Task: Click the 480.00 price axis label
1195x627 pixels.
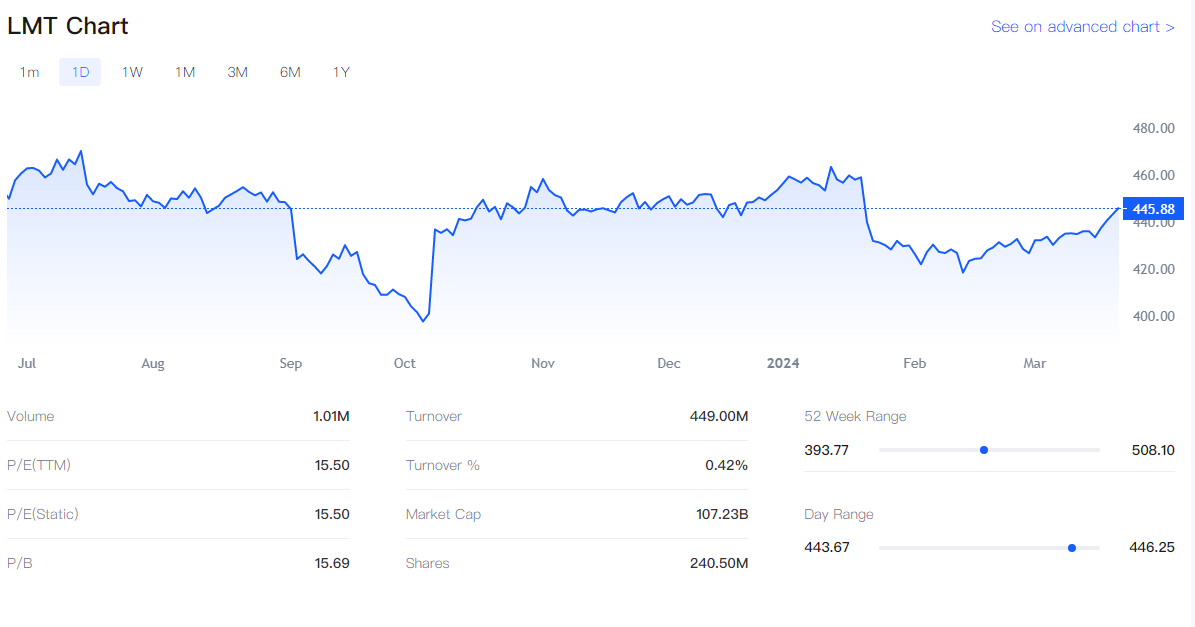Action: pos(1153,129)
